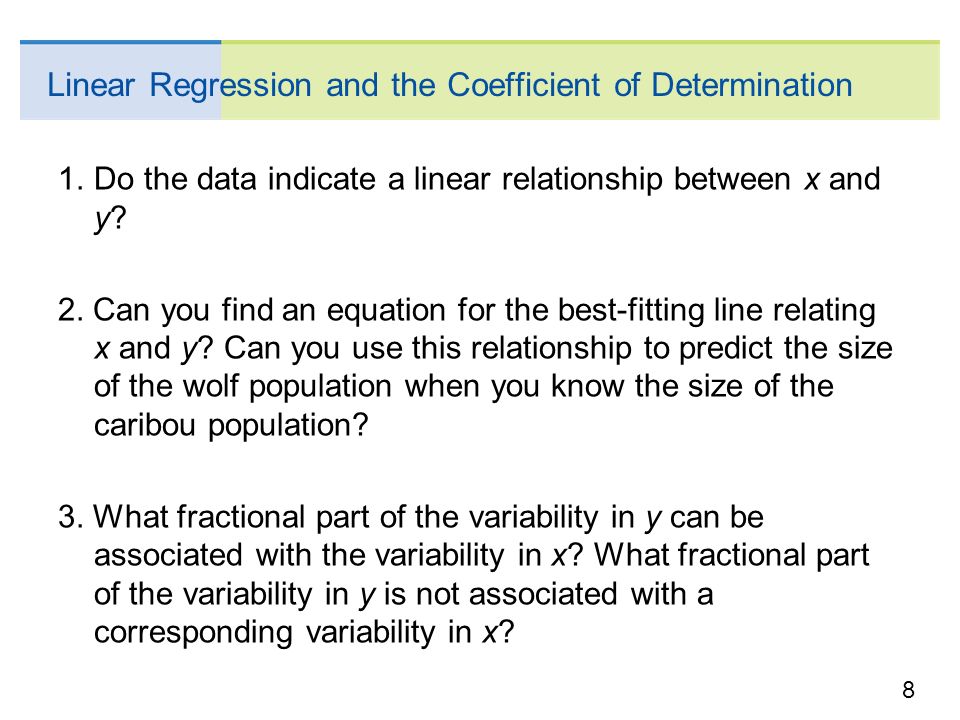Click the number '2.' list marker
The height and width of the screenshot is (720, 960).
[71, 310]
